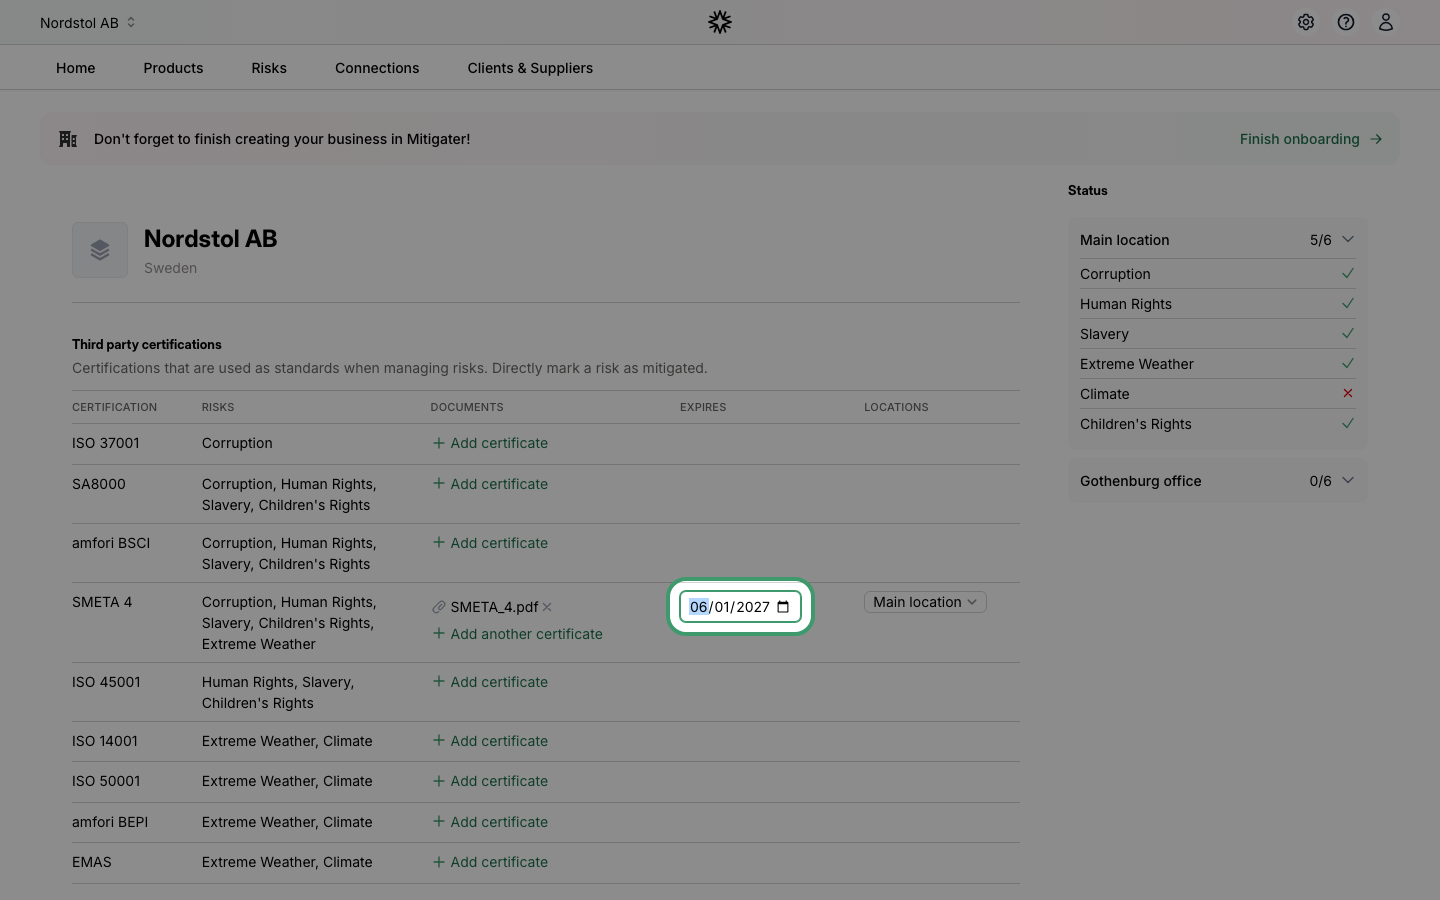Add certificate for amfori BSCI
Image resolution: width=1440 pixels, height=900 pixels.
490,543
